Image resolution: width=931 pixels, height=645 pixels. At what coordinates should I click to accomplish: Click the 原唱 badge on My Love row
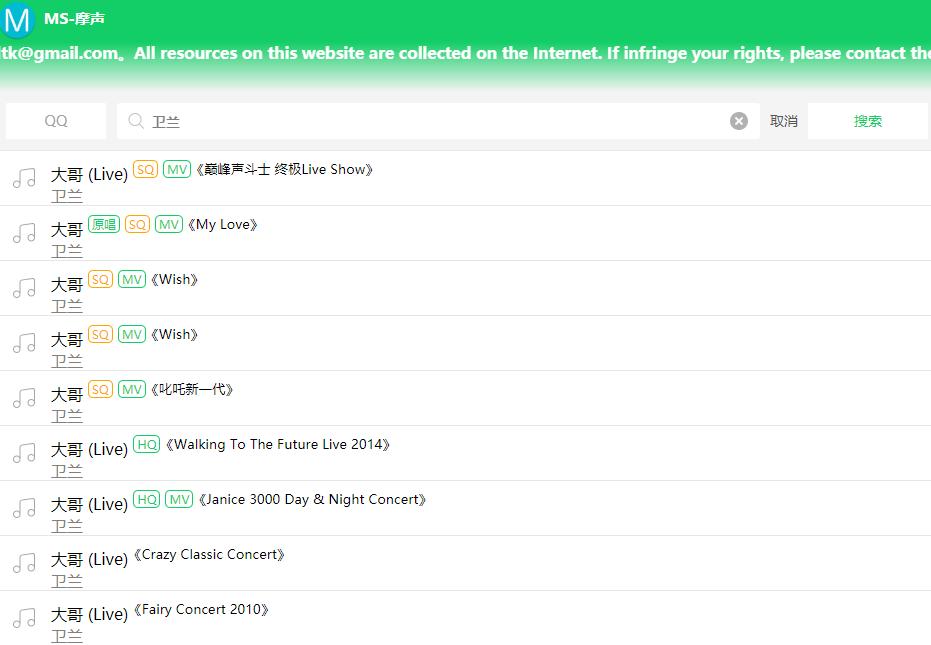[103, 225]
